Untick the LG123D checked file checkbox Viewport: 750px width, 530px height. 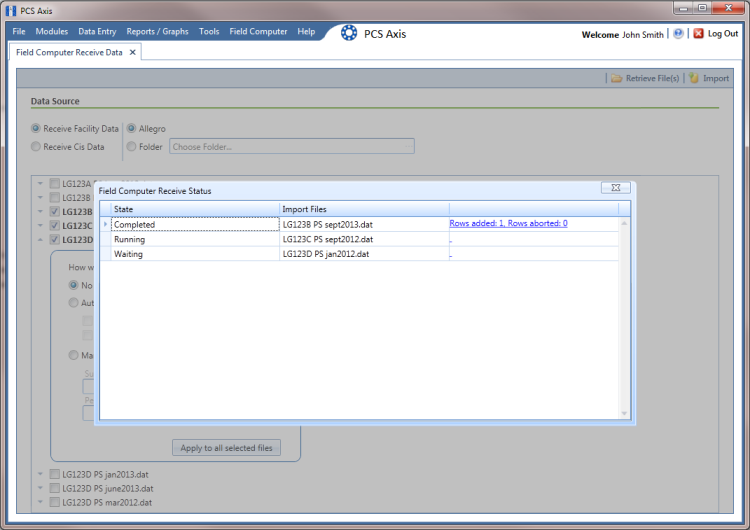pos(55,240)
